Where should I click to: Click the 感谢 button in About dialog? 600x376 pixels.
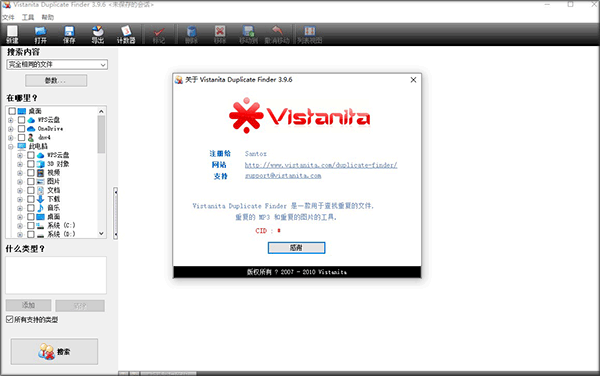(x=297, y=247)
